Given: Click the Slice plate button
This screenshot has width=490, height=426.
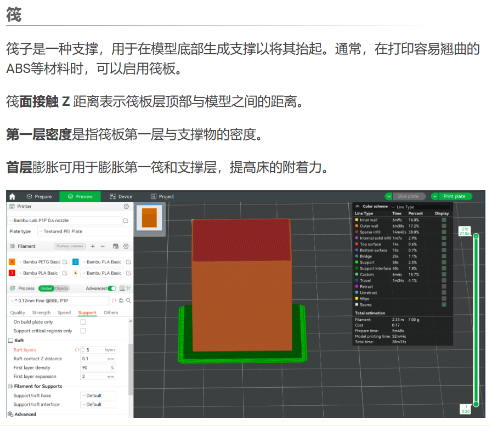Looking at the screenshot, I should (409, 196).
